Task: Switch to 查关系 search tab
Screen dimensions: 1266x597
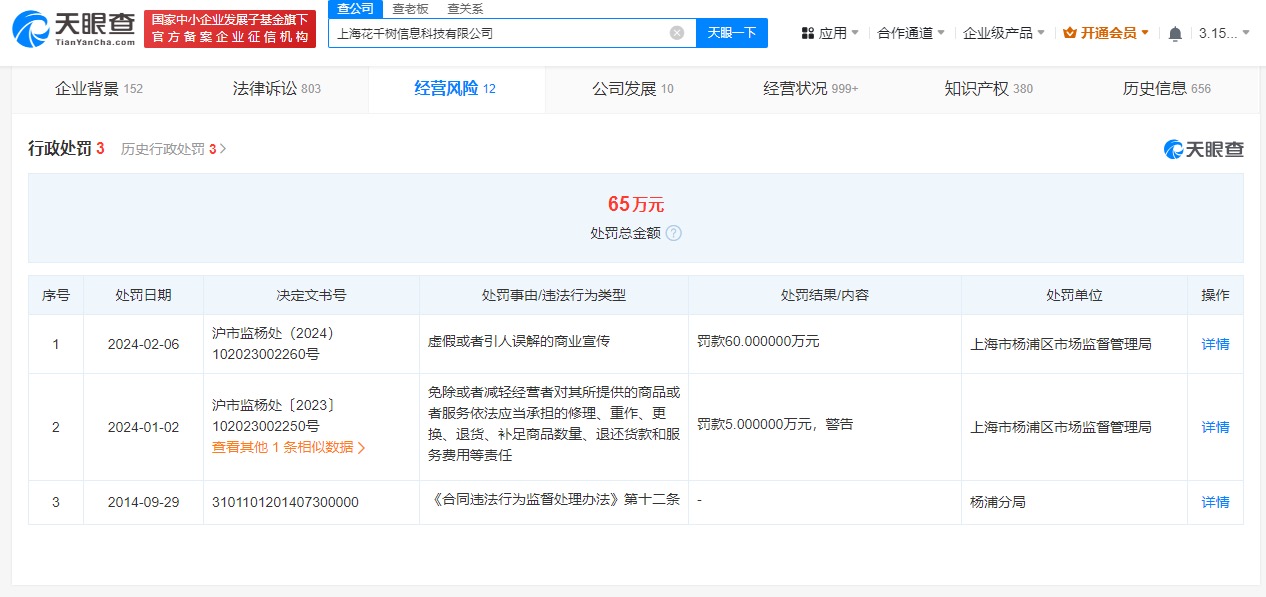Action: (465, 8)
